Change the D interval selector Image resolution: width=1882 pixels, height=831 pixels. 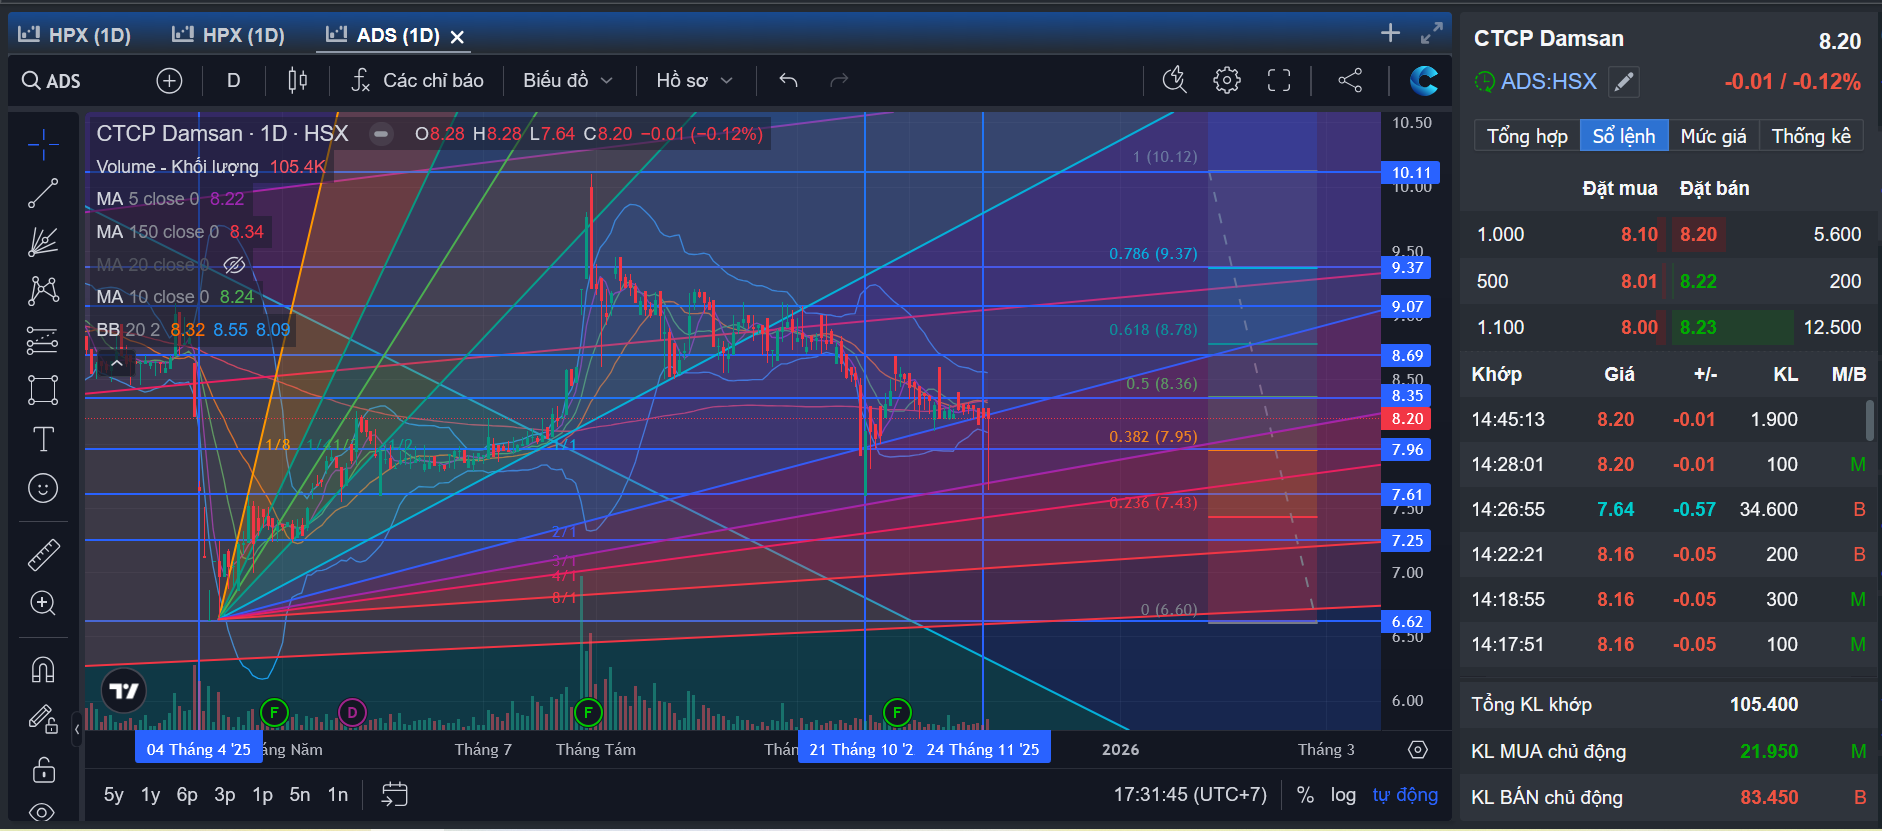233,81
